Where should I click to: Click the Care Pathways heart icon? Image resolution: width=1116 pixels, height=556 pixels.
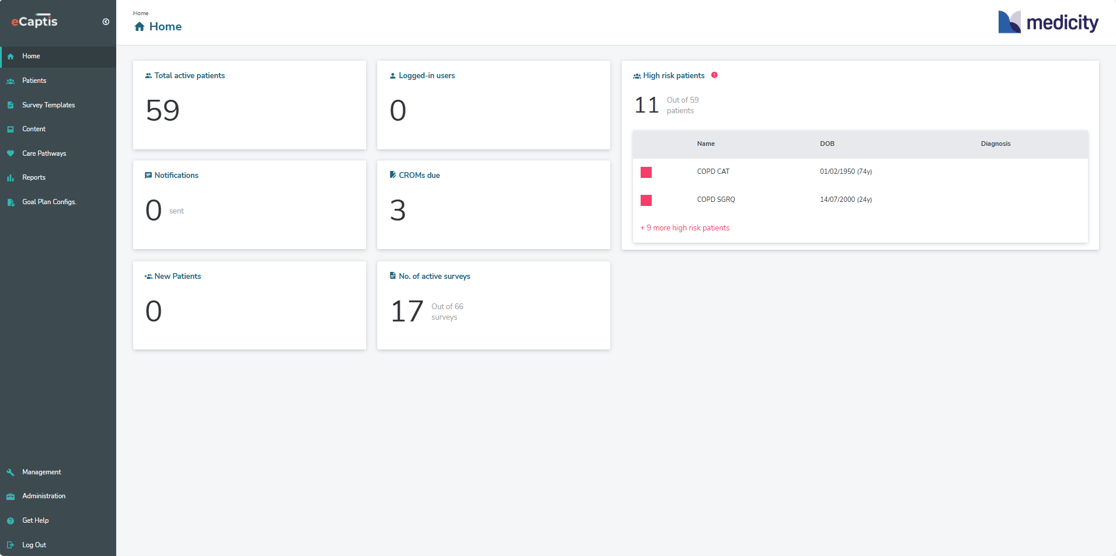coord(11,154)
